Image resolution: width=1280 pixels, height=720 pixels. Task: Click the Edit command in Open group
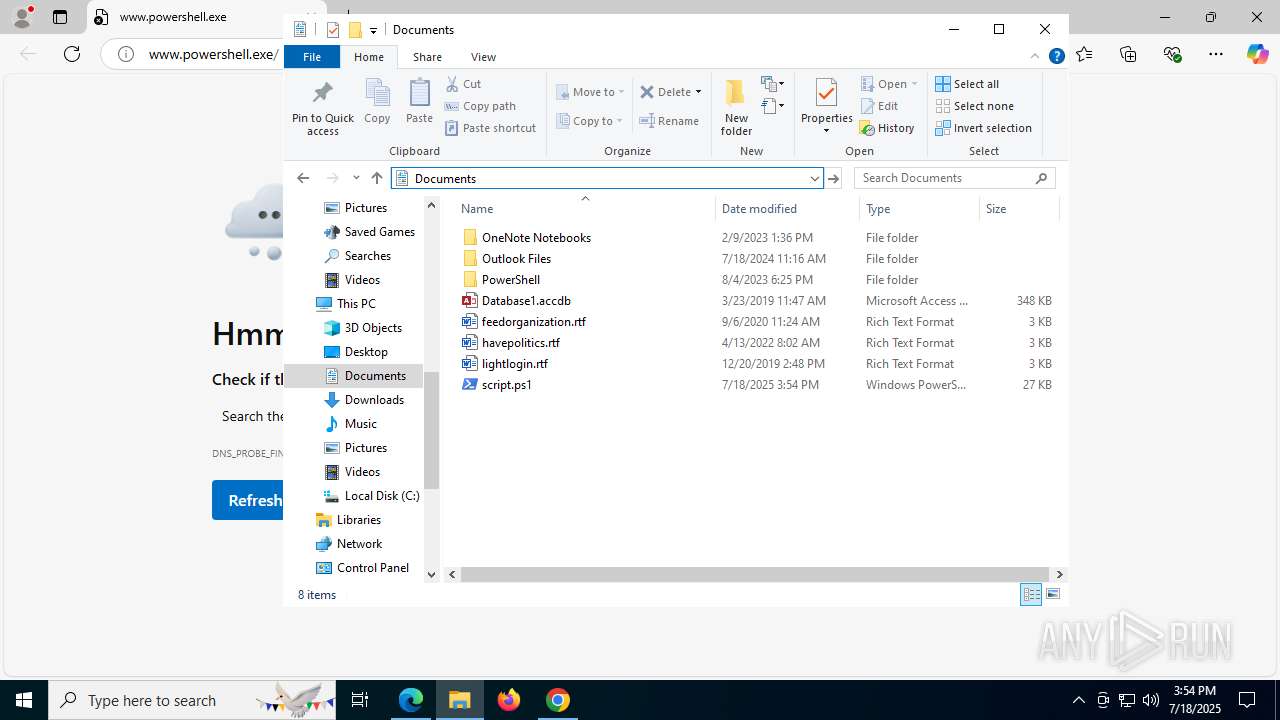[879, 106]
